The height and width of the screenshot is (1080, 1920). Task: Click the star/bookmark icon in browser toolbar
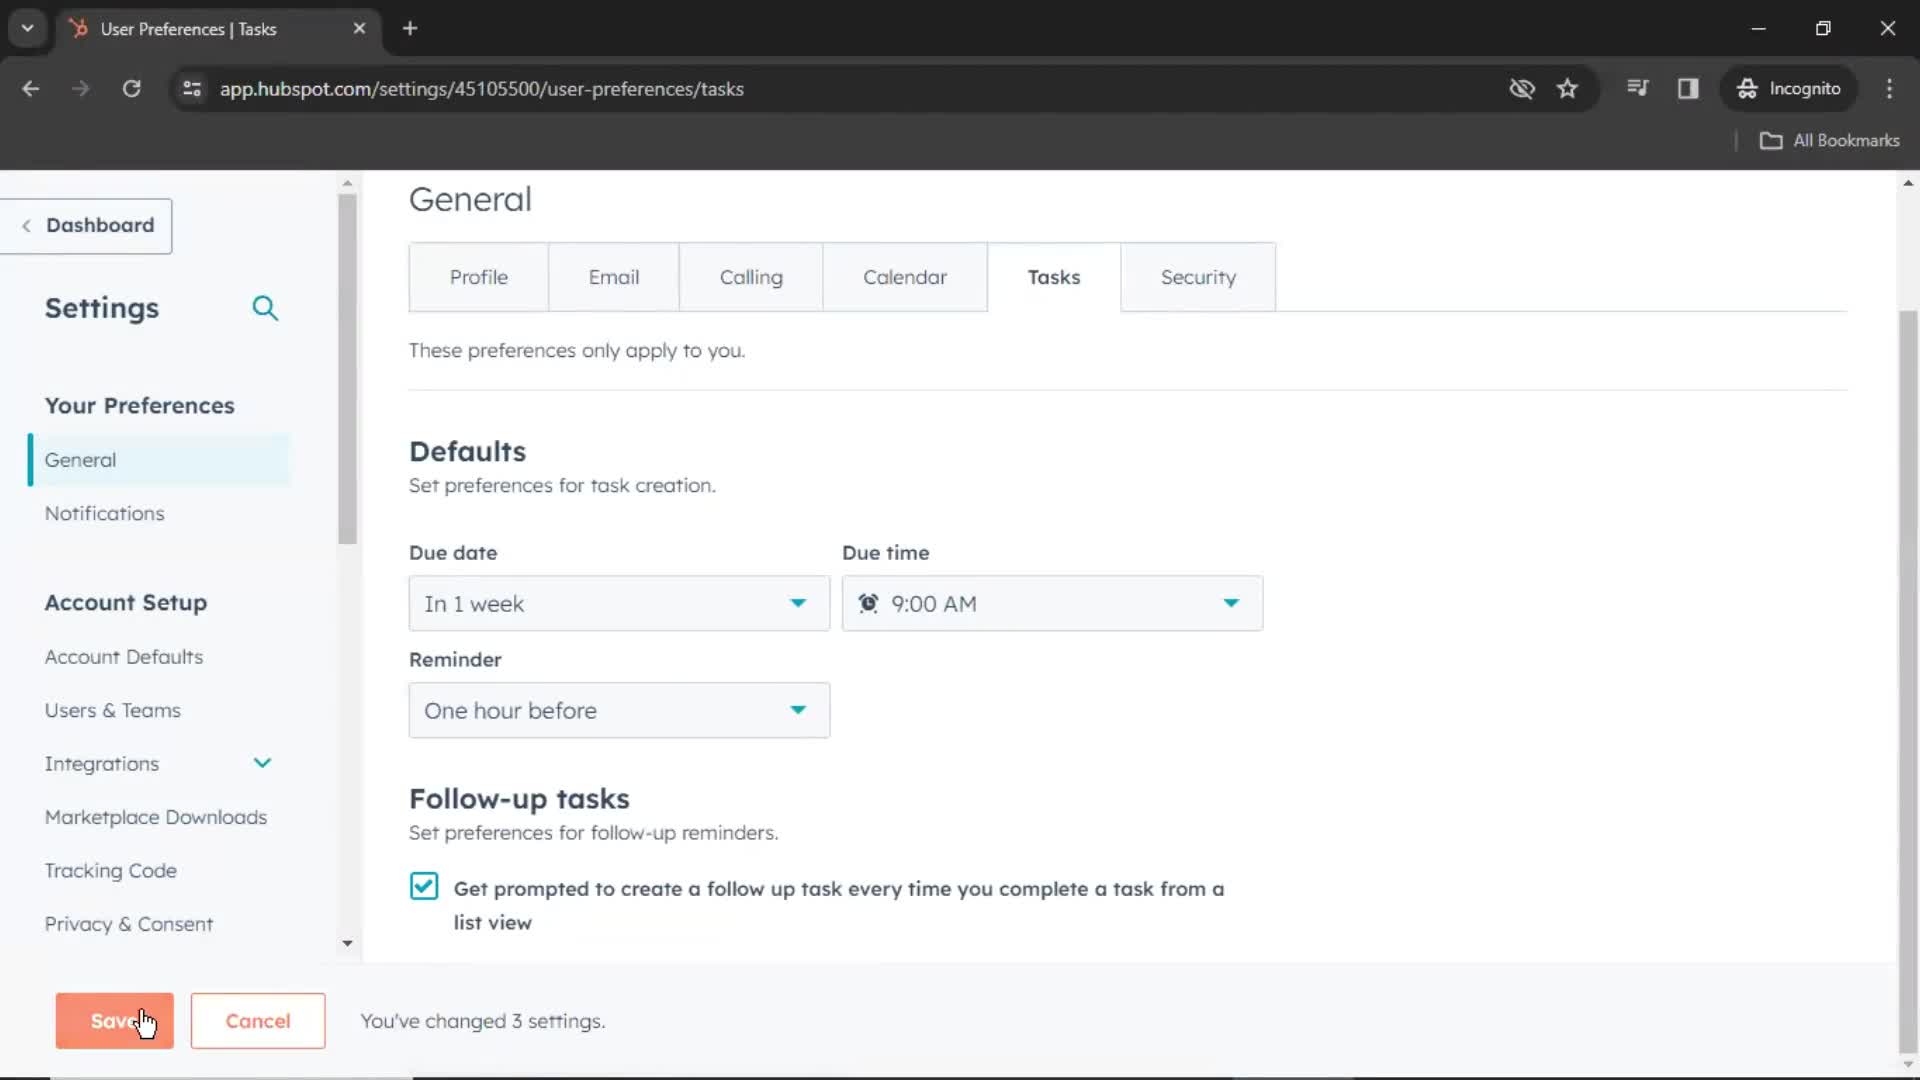[x=1568, y=88]
